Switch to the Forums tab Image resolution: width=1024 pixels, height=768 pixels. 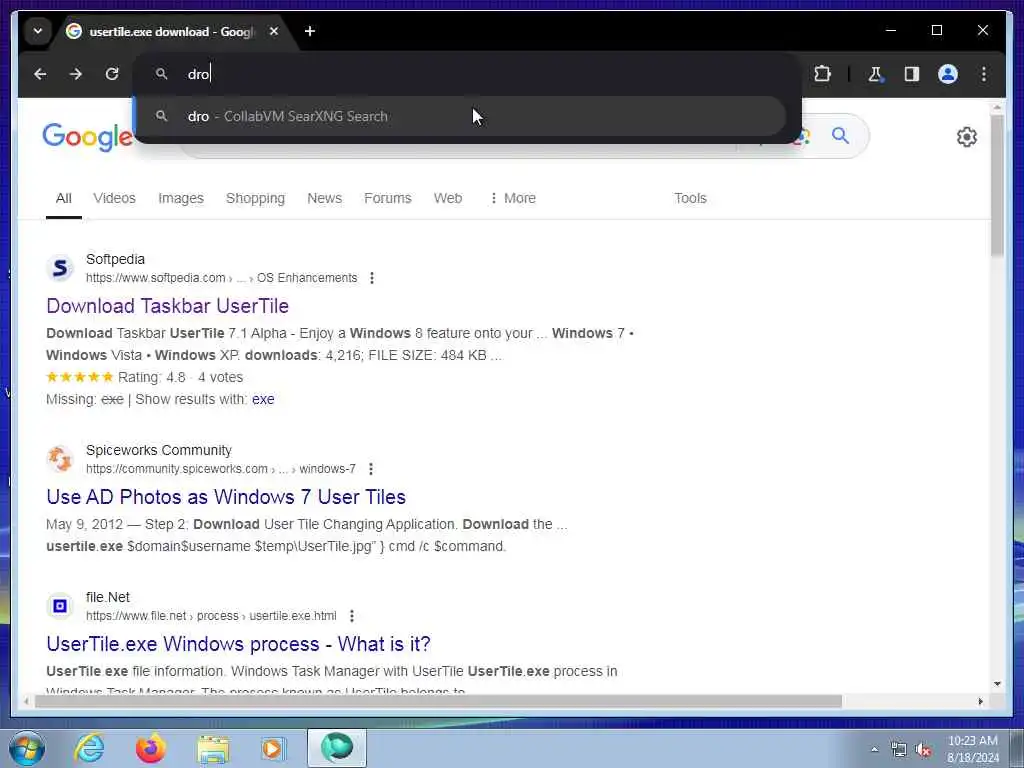pos(388,199)
